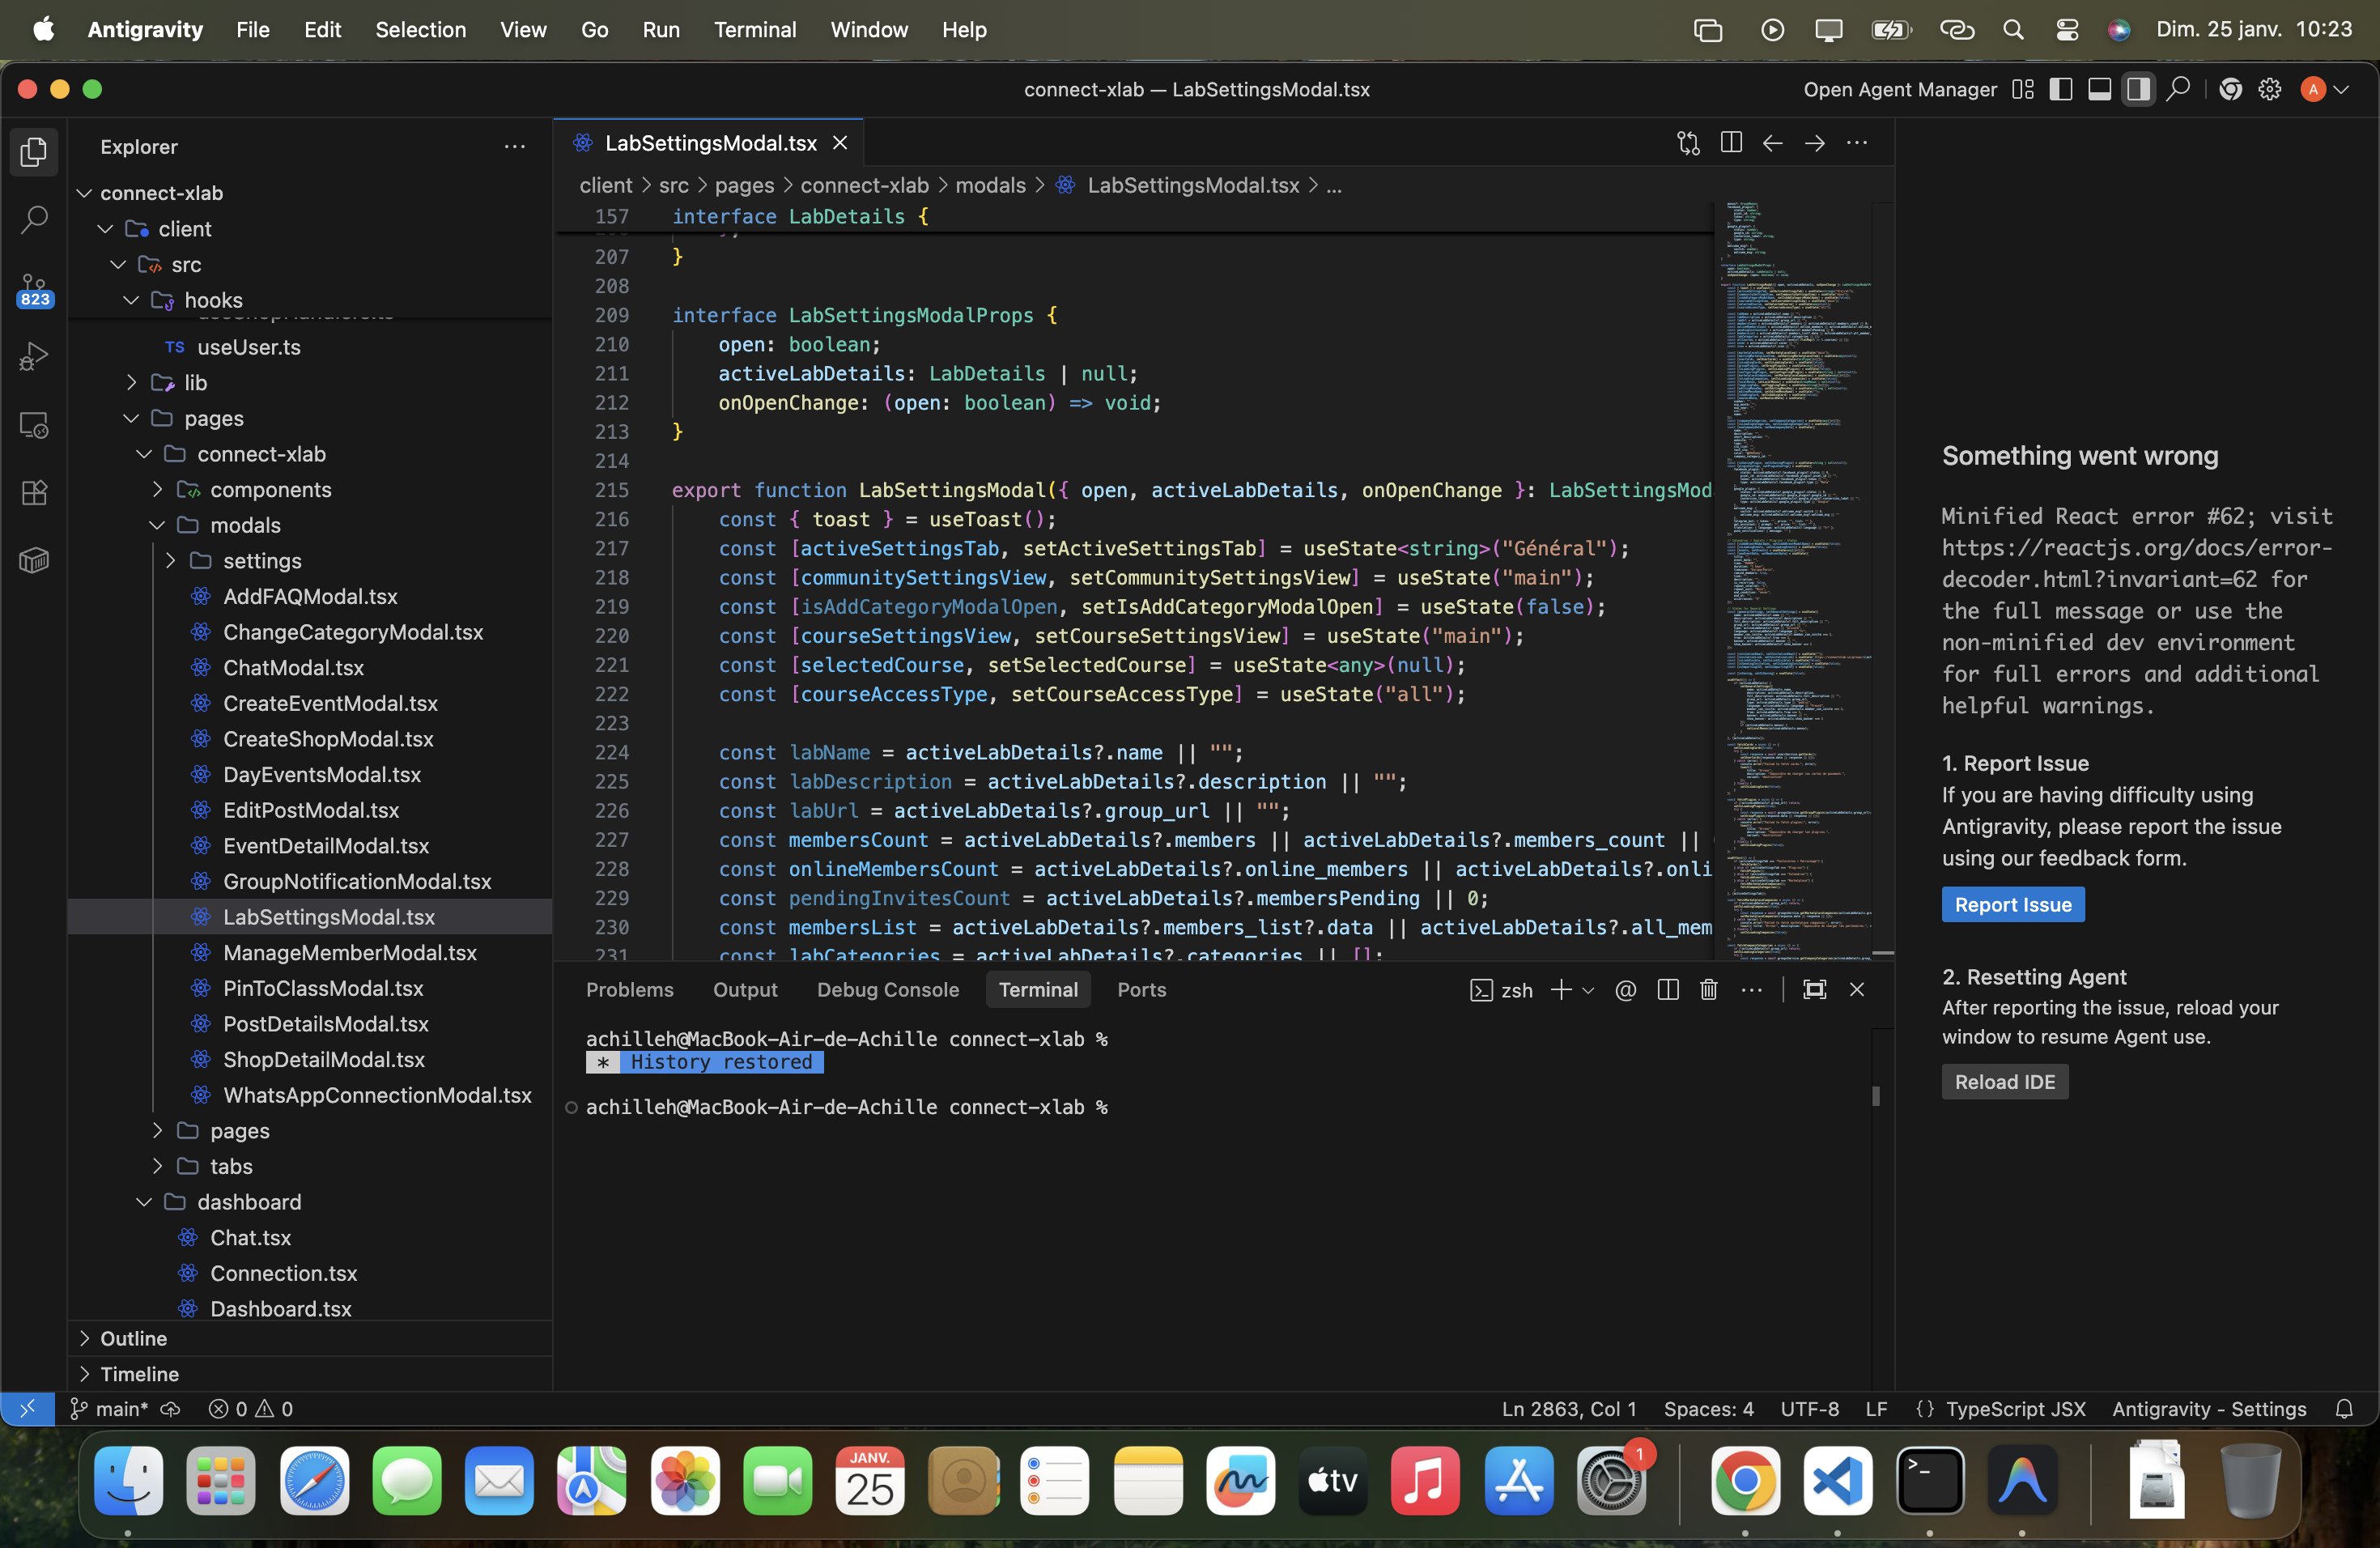The image size is (2380, 1548).
Task: Switch to the Problems panel tab
Action: pyautogui.click(x=629, y=989)
